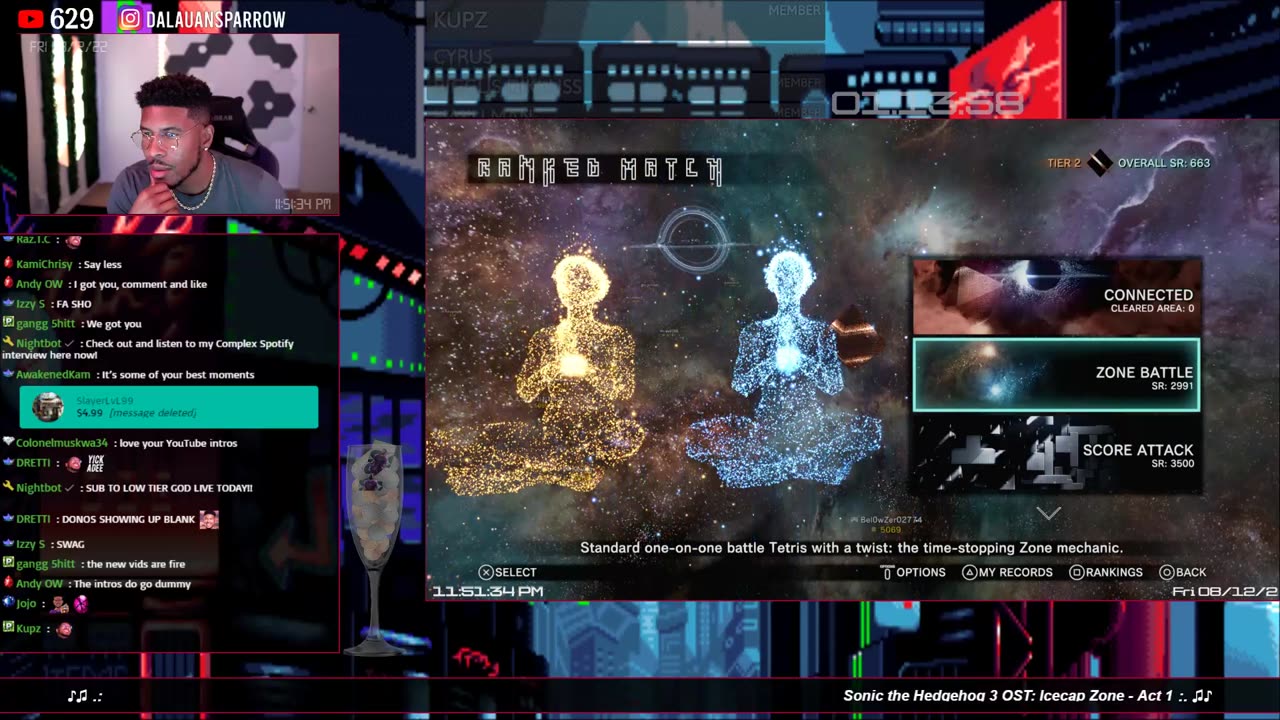1280x720 pixels.
Task: Click gangg Shitt's "the new vids are fire"
Action: tap(138, 564)
